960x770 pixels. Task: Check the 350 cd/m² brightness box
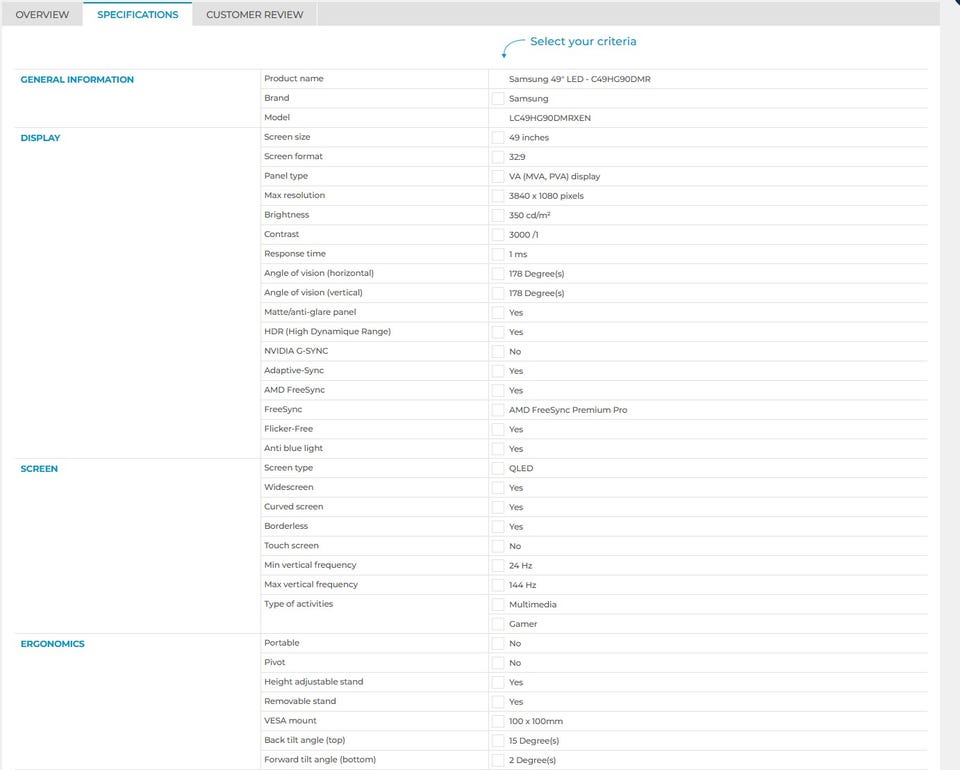click(498, 215)
